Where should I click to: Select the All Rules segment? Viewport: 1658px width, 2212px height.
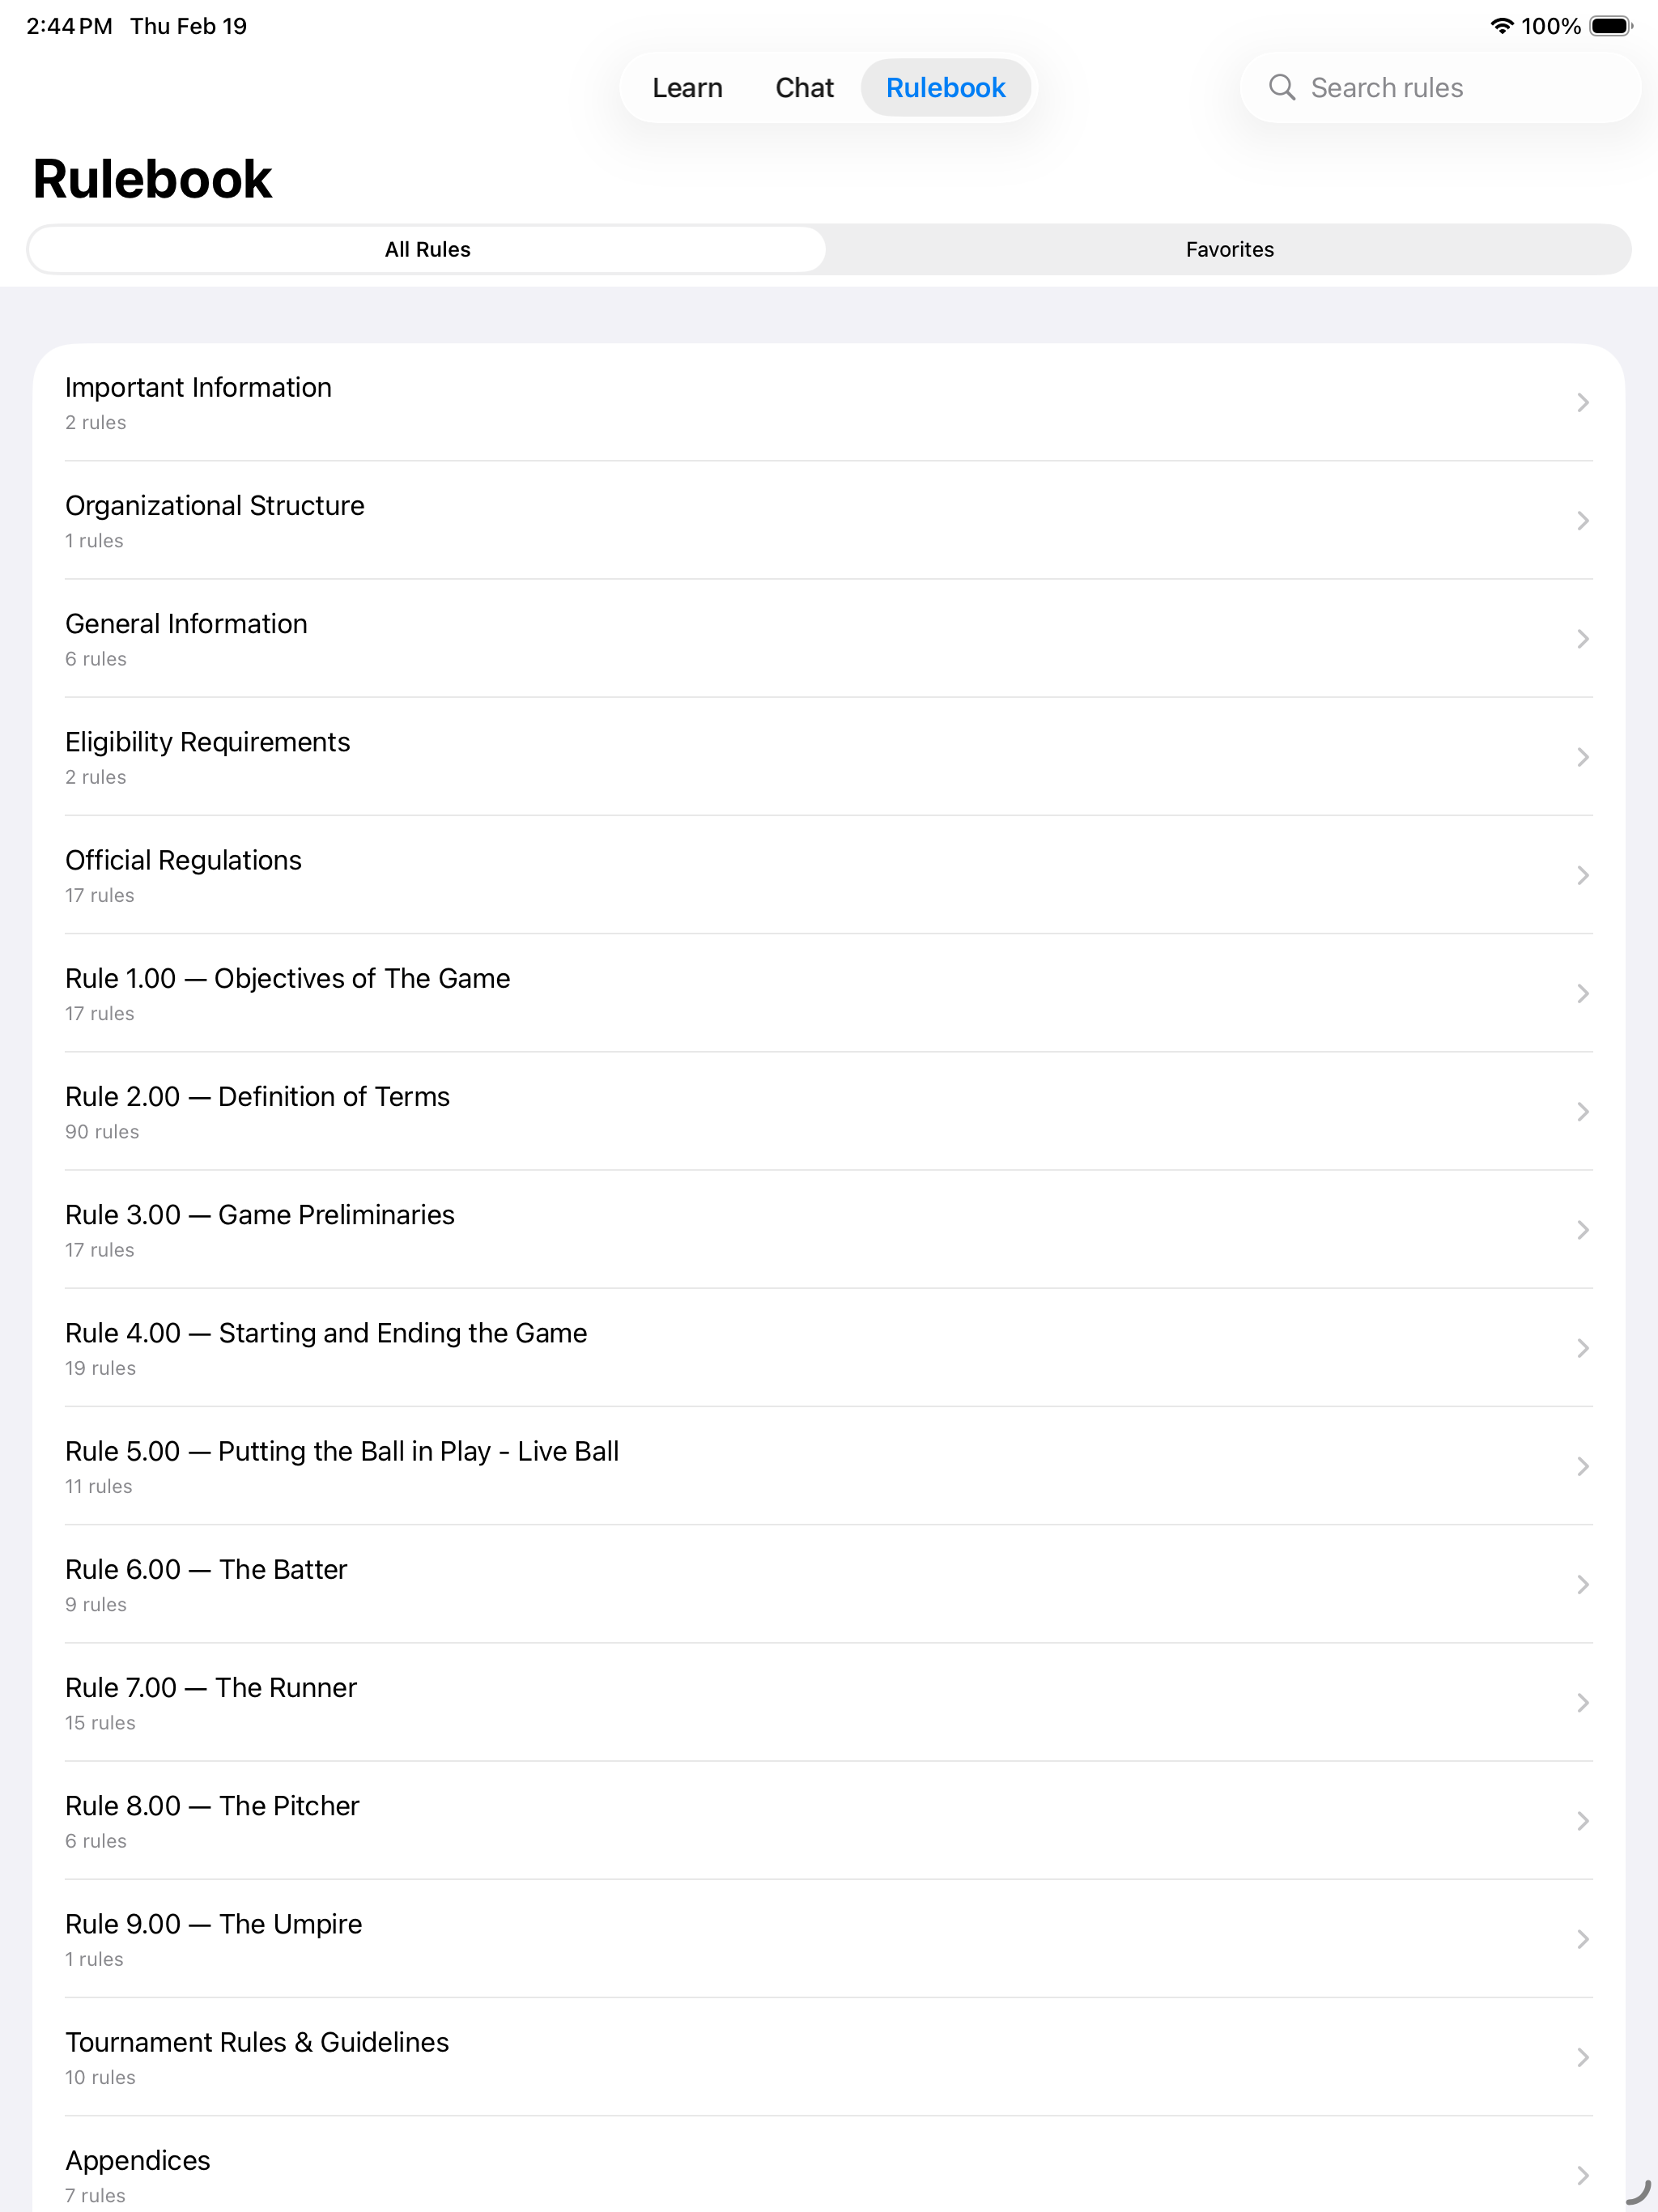[427, 249]
